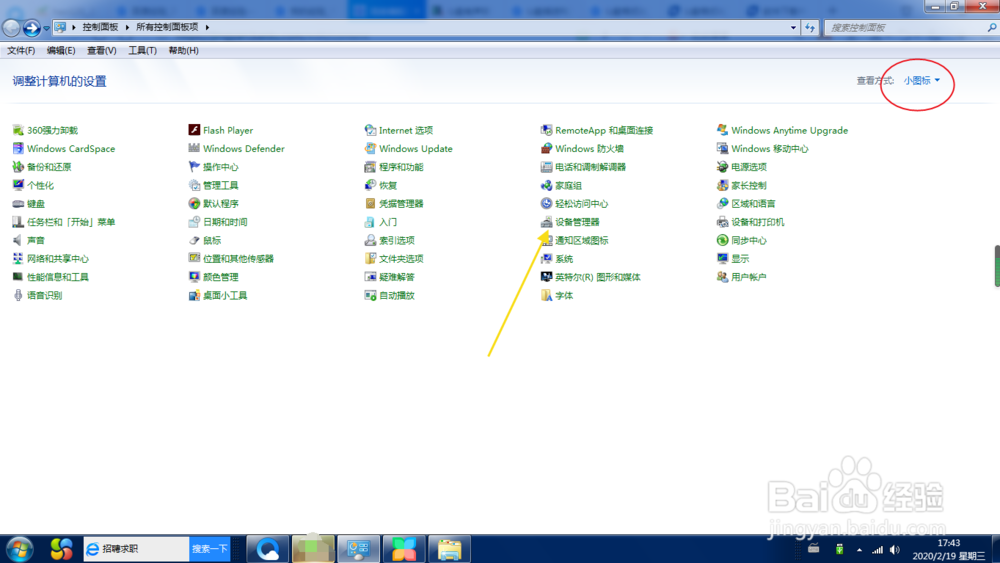
Task: Open the 编辑(E) menu
Action: pos(61,50)
